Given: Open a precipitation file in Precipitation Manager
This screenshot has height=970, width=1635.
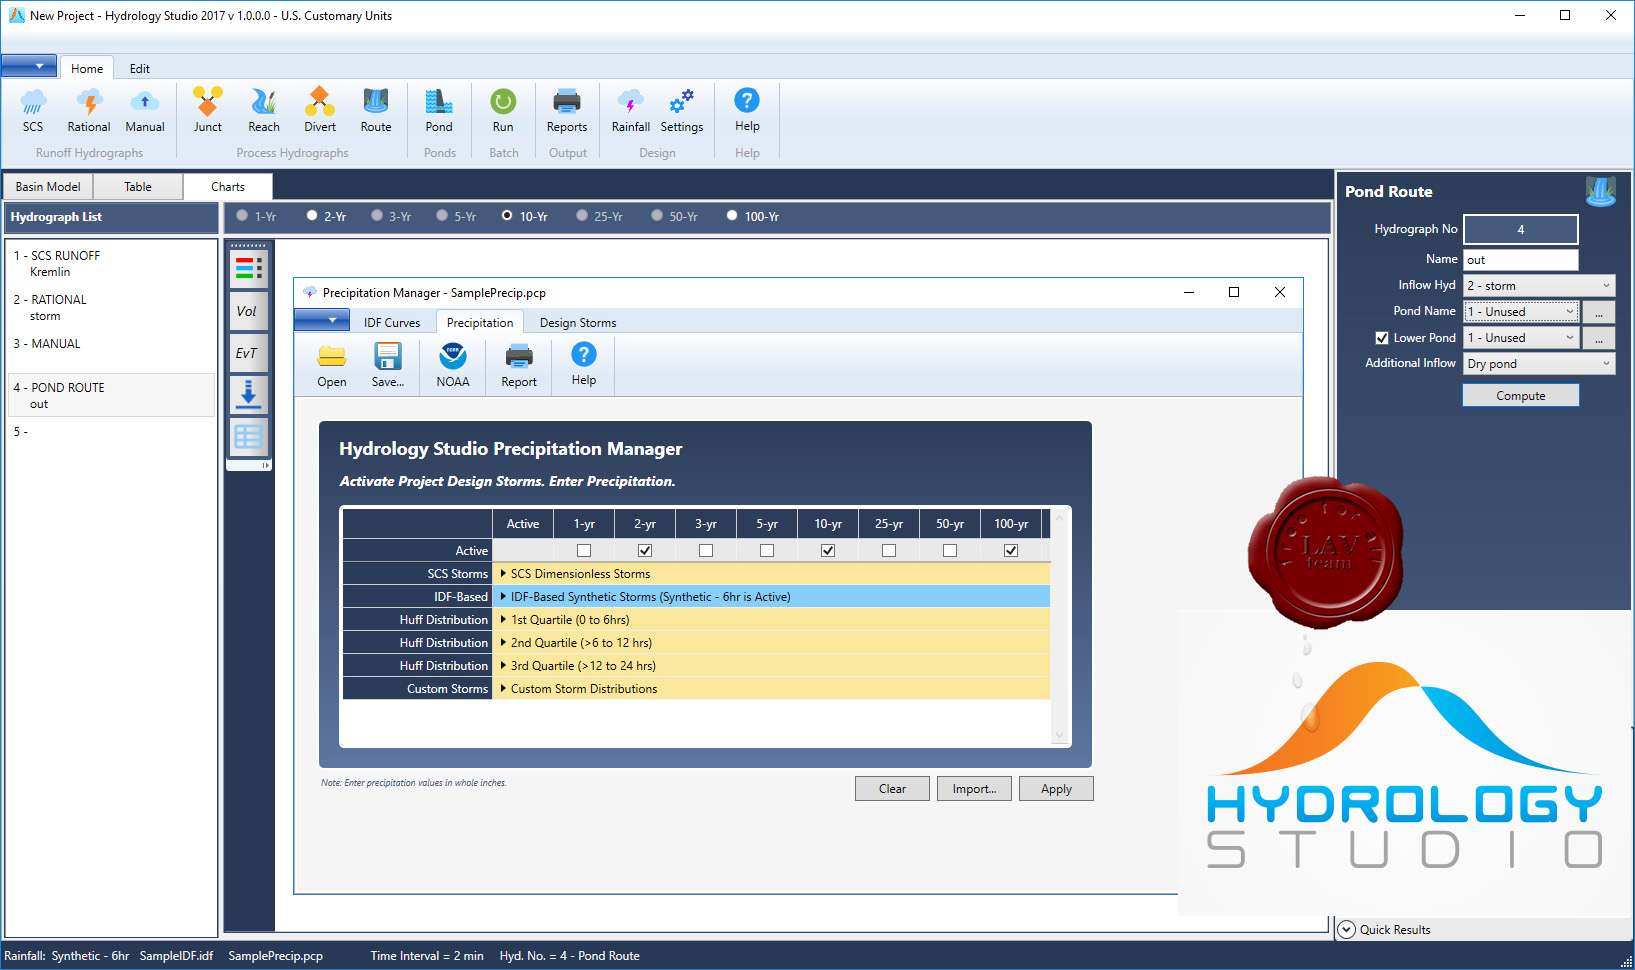Looking at the screenshot, I should pos(332,366).
